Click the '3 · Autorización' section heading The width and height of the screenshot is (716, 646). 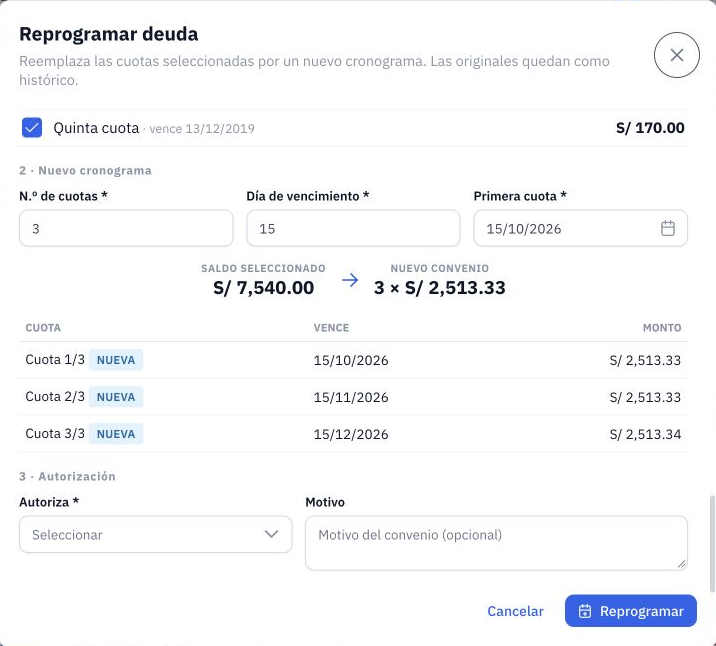coord(67,477)
